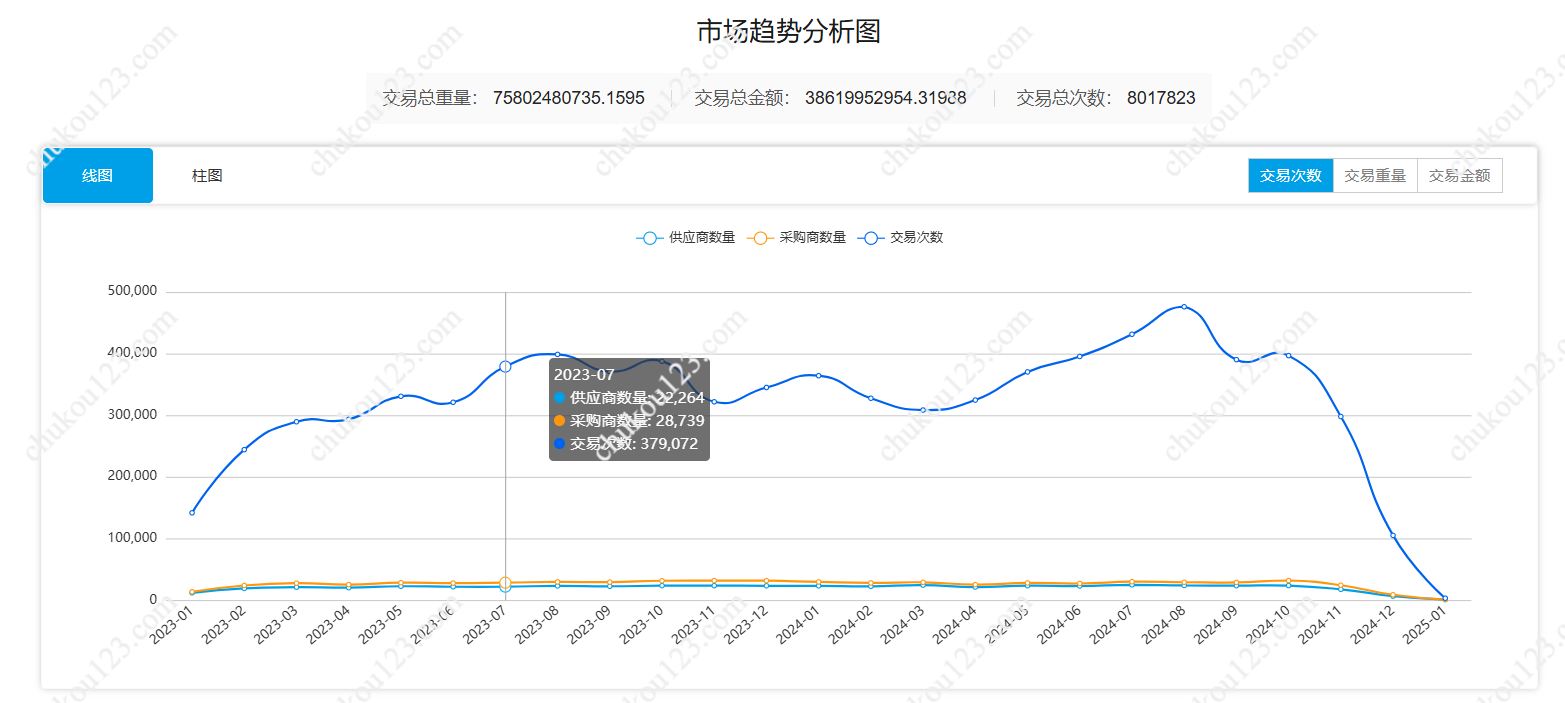
Task: Switch to the 线图 line chart tab
Action: click(x=98, y=176)
